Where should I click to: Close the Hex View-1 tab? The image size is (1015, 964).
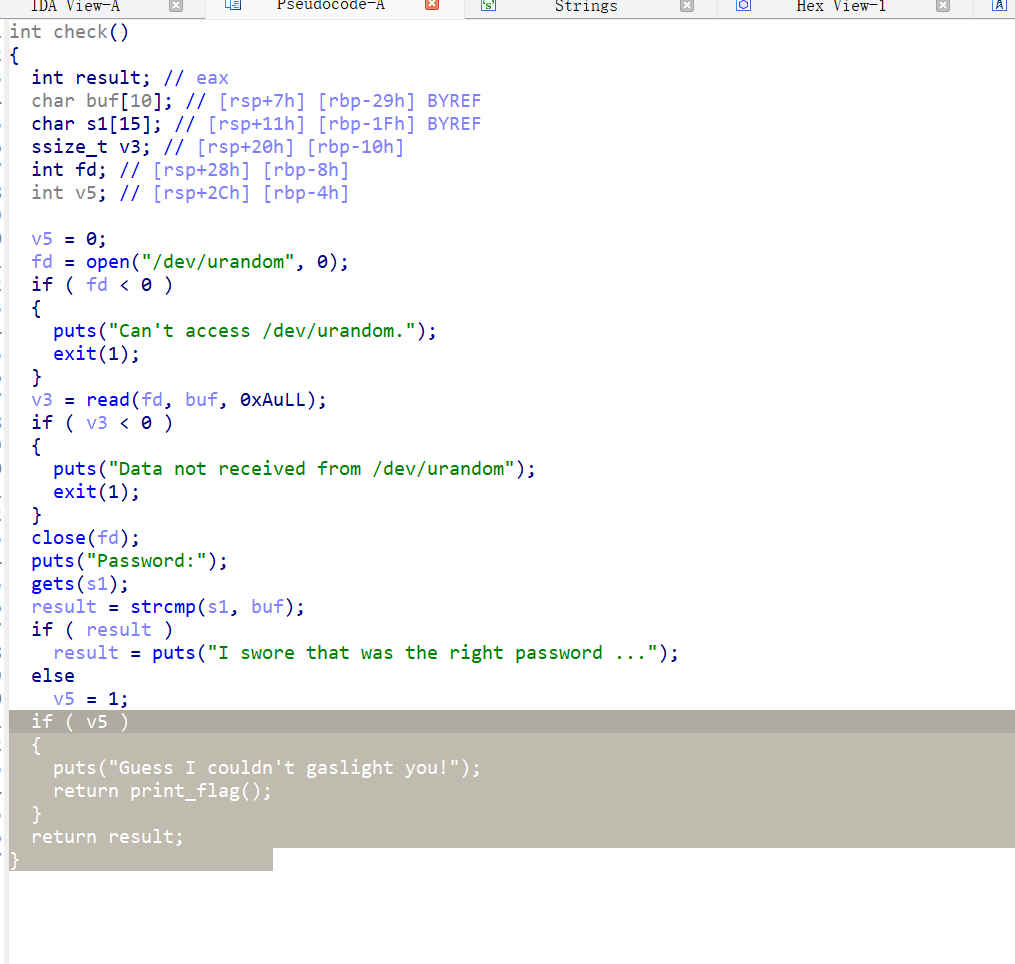(941, 7)
